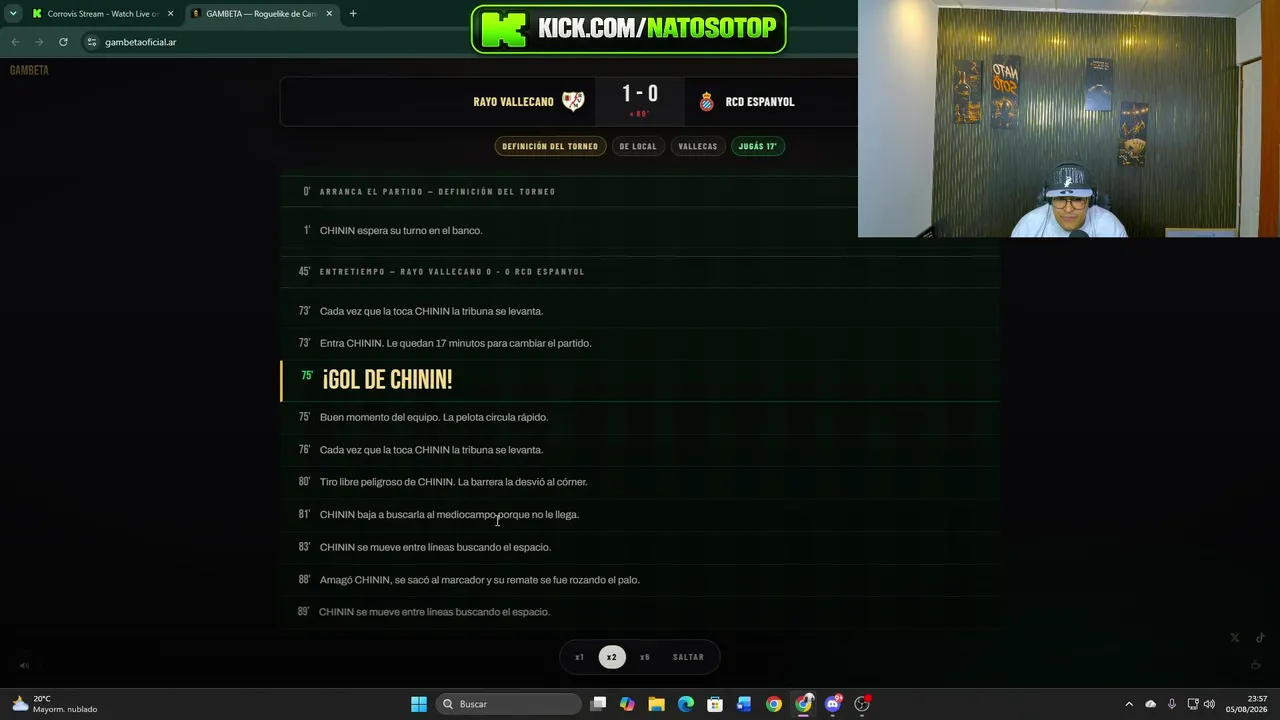Click the RCD Espanyol club crest
The height and width of the screenshot is (720, 1280).
(707, 101)
